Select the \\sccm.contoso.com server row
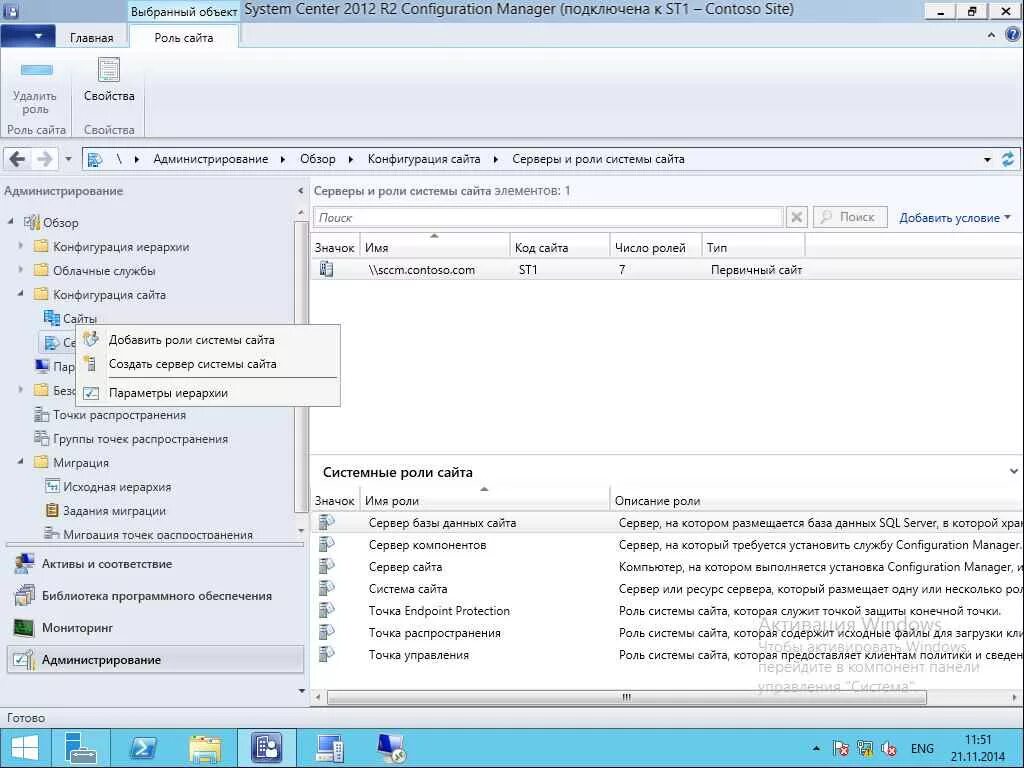 click(x=667, y=269)
